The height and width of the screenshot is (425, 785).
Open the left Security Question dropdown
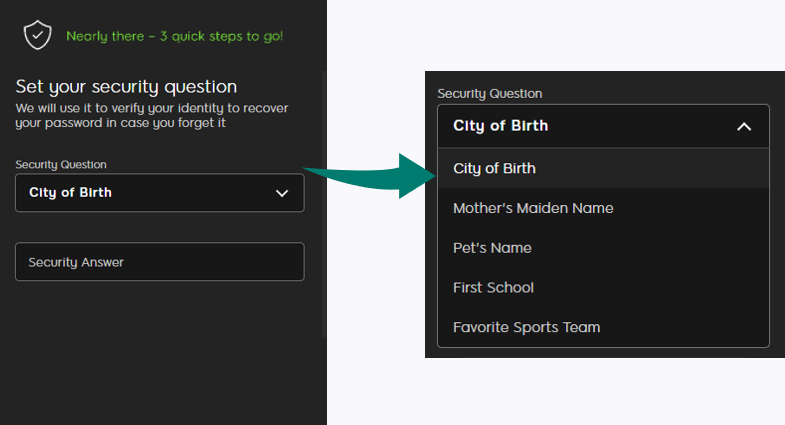coord(159,193)
